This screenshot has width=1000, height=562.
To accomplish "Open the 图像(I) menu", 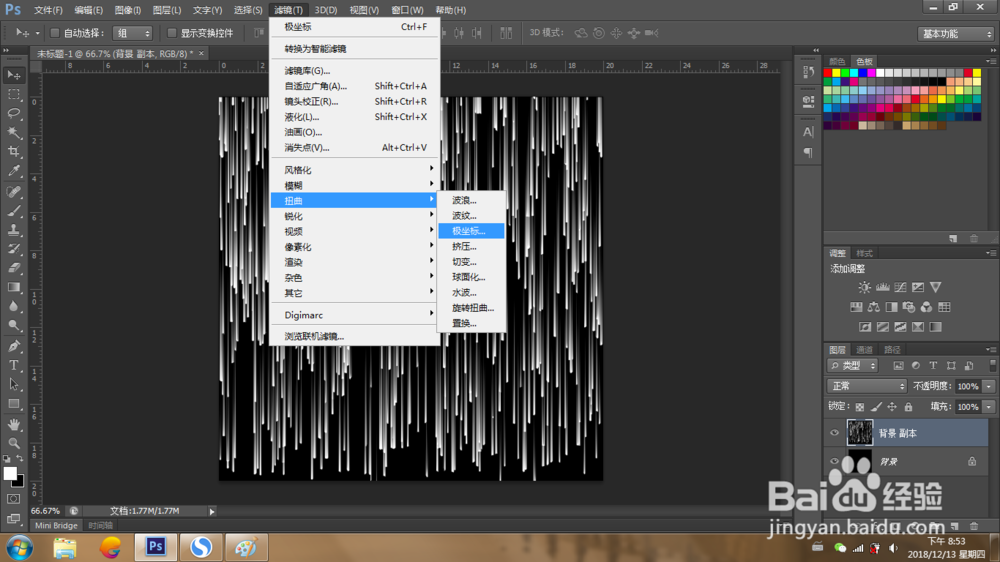I will [128, 10].
